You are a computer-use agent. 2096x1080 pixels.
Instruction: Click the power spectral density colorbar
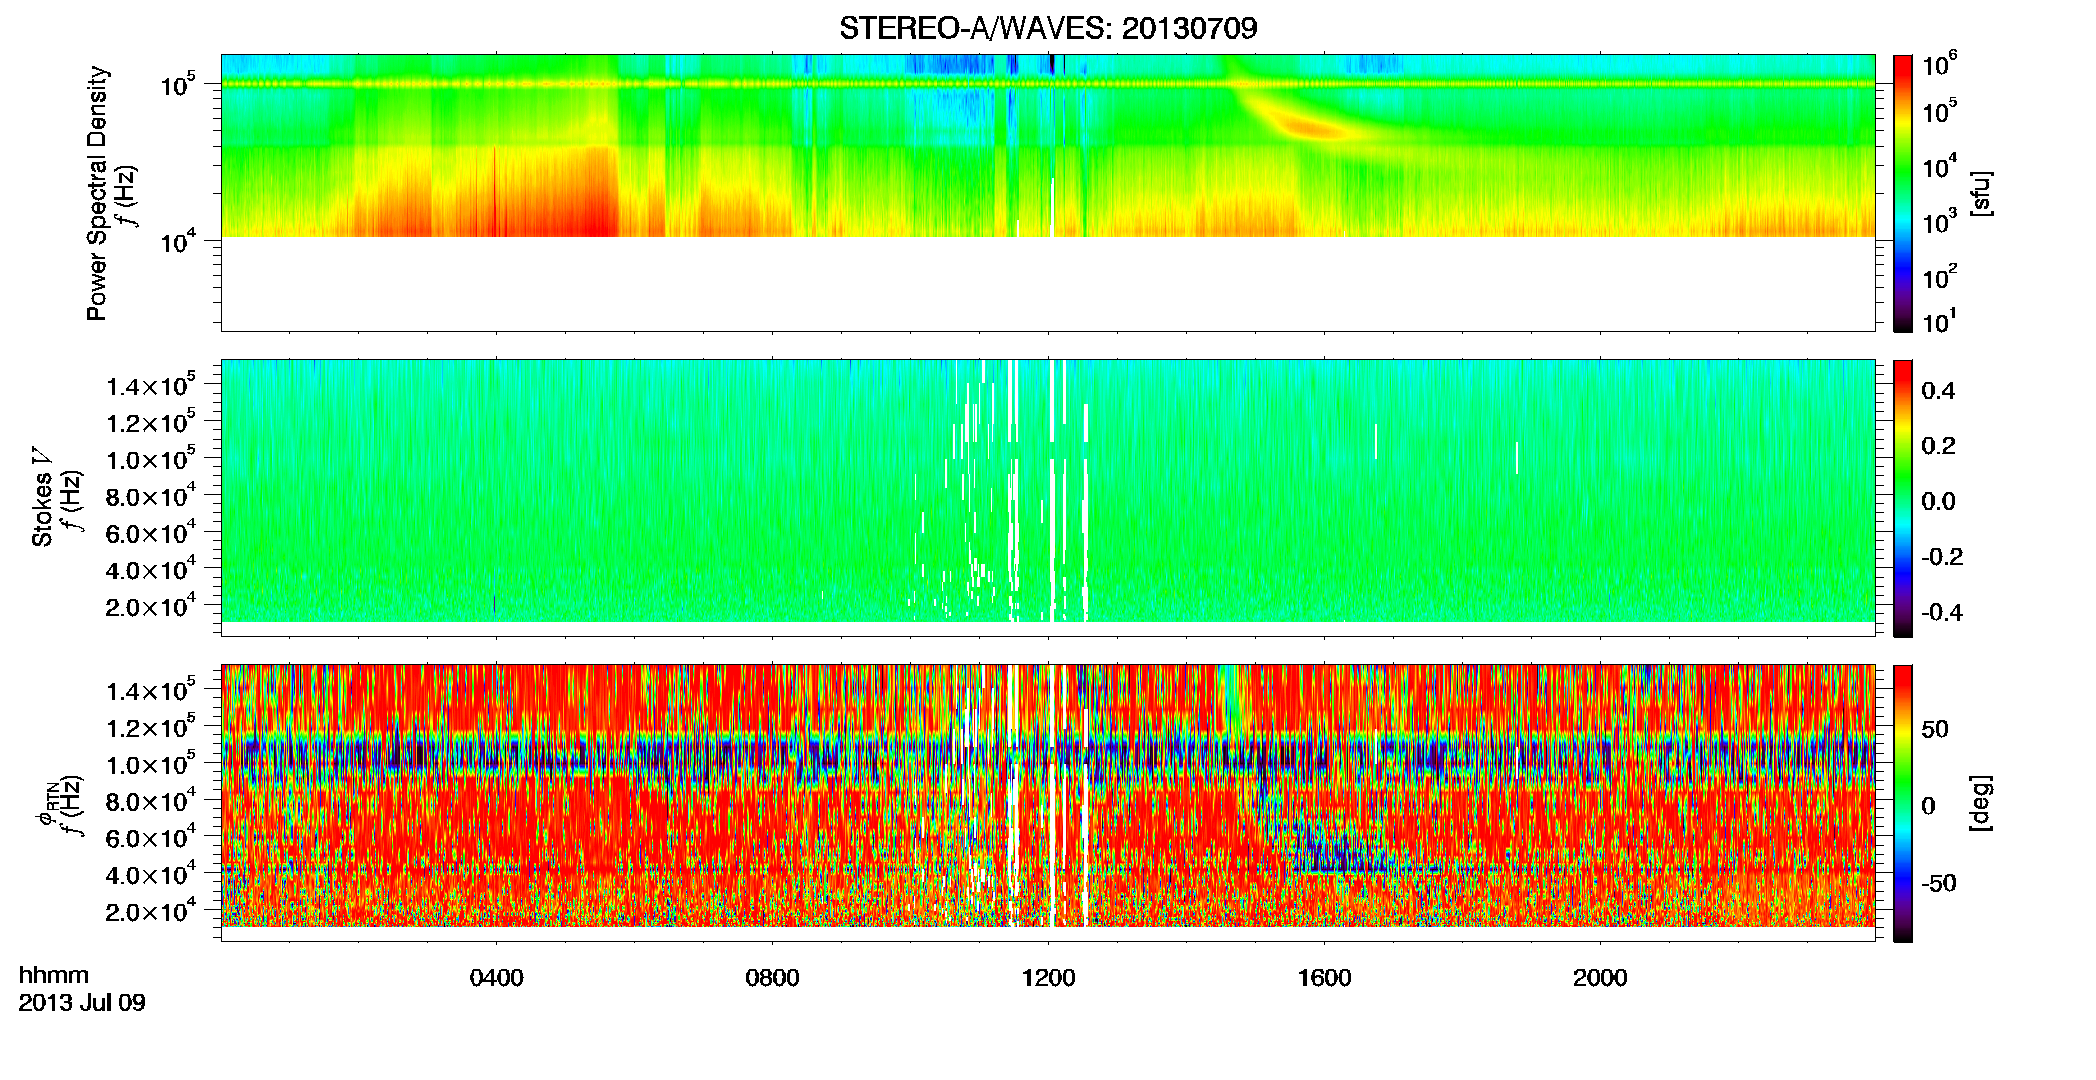(1903, 193)
